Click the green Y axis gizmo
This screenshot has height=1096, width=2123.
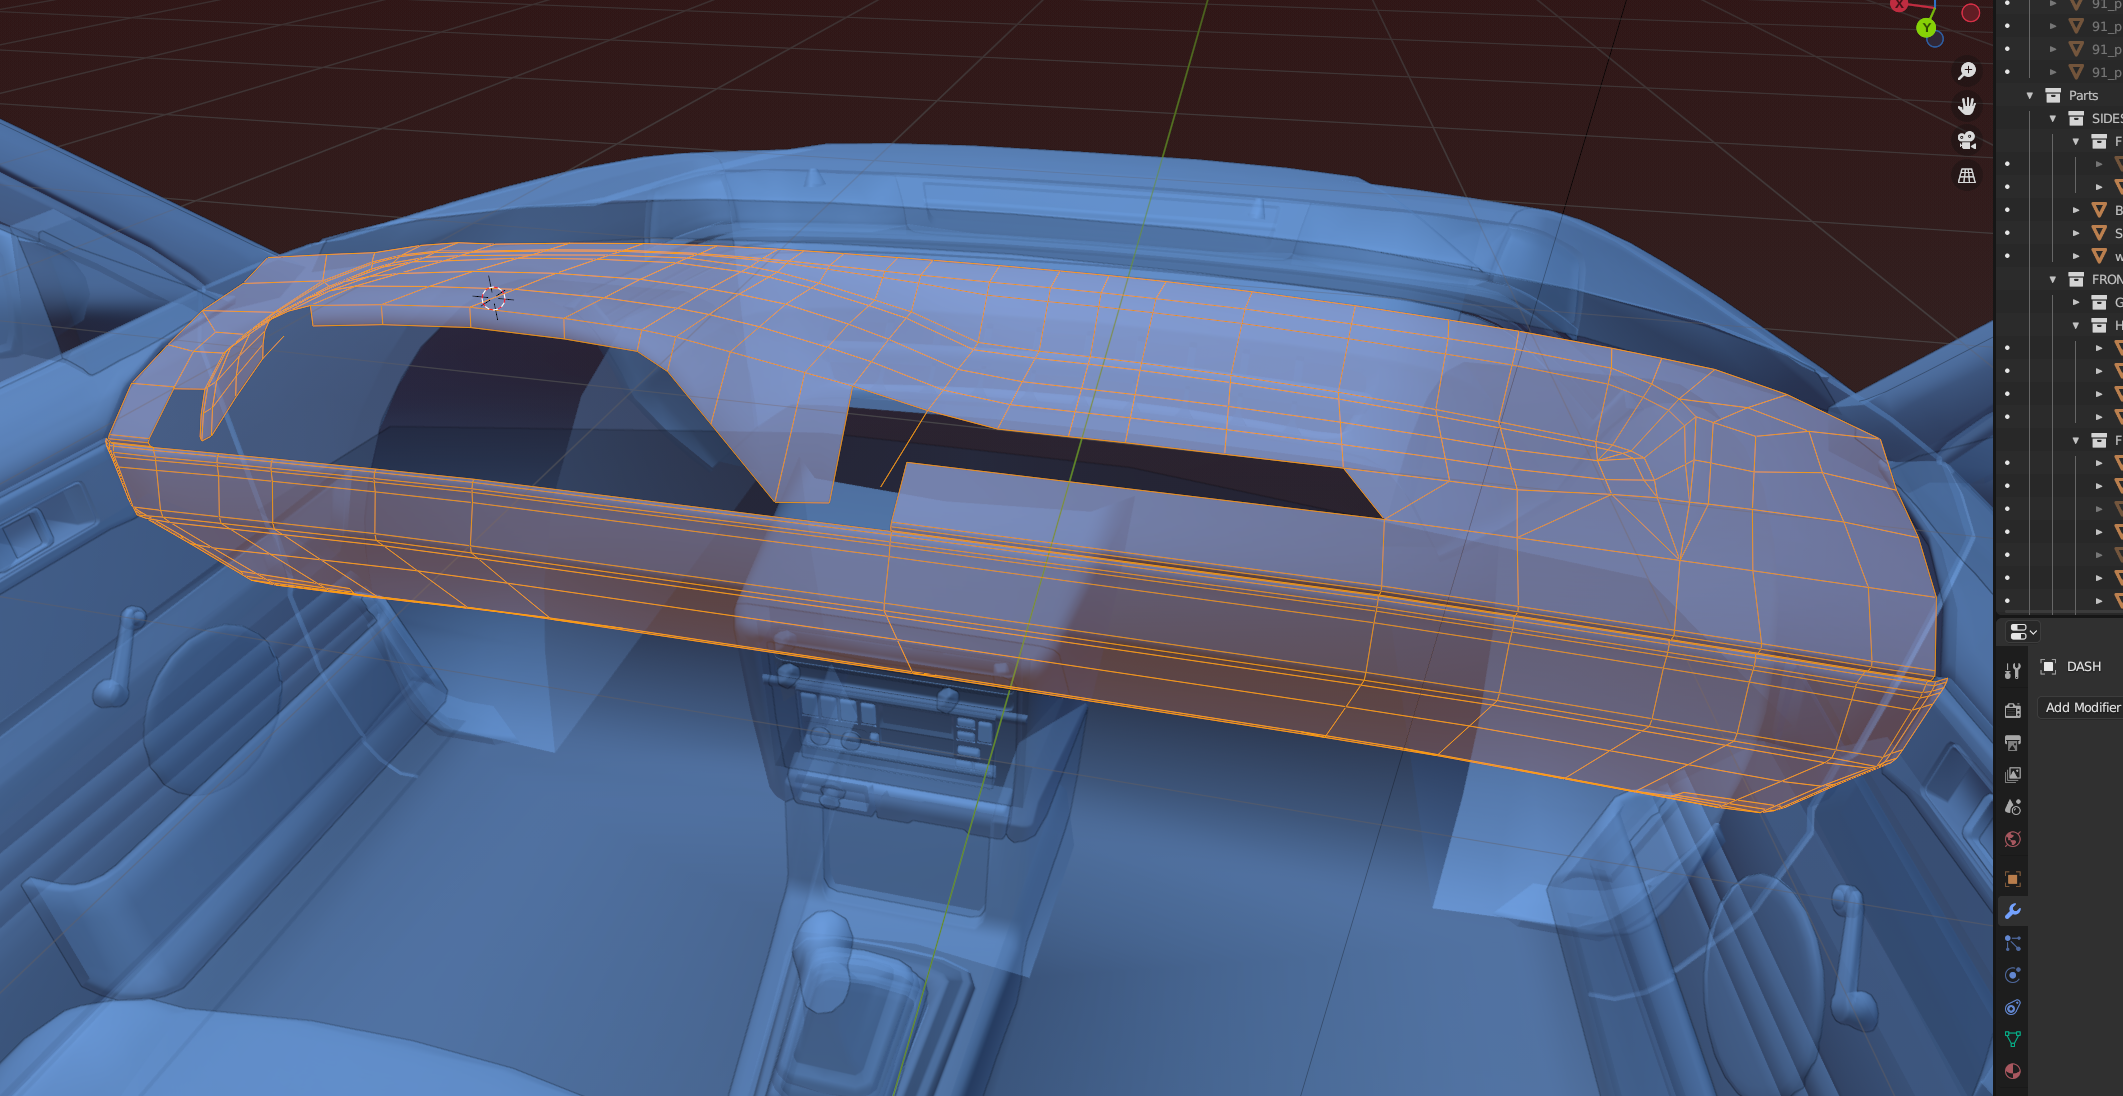point(1926,28)
